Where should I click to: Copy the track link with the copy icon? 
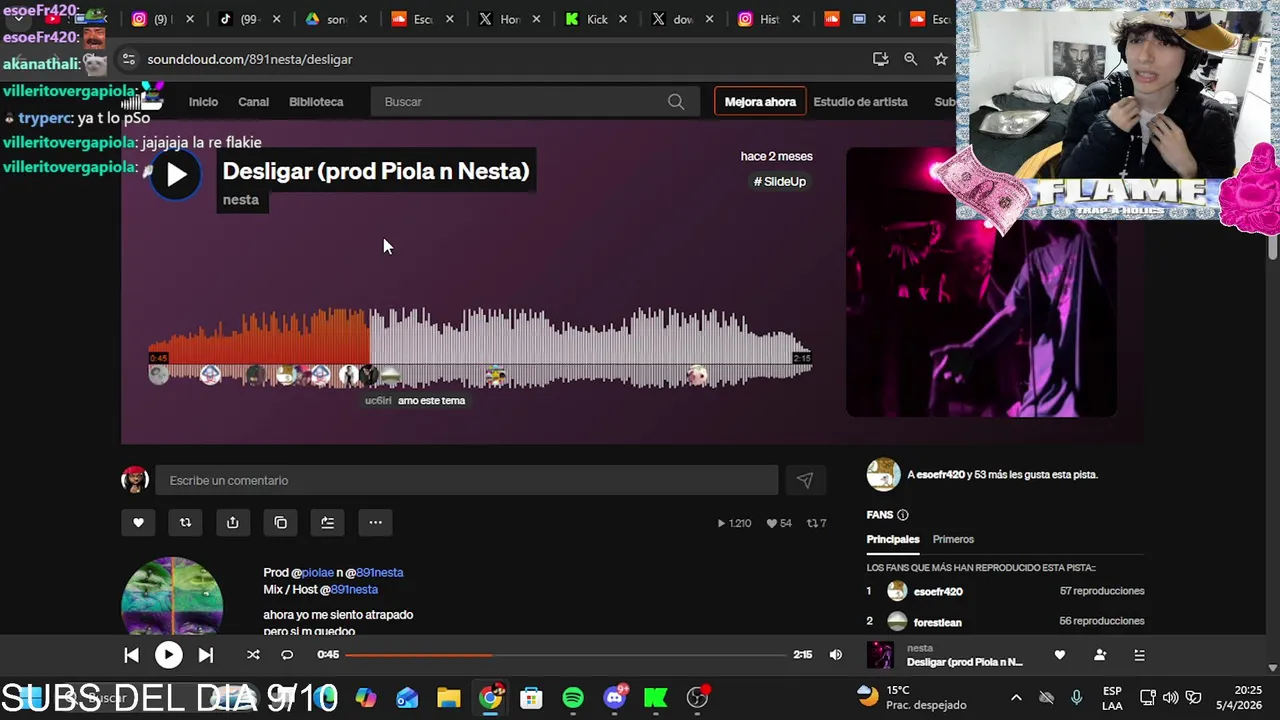pos(280,522)
